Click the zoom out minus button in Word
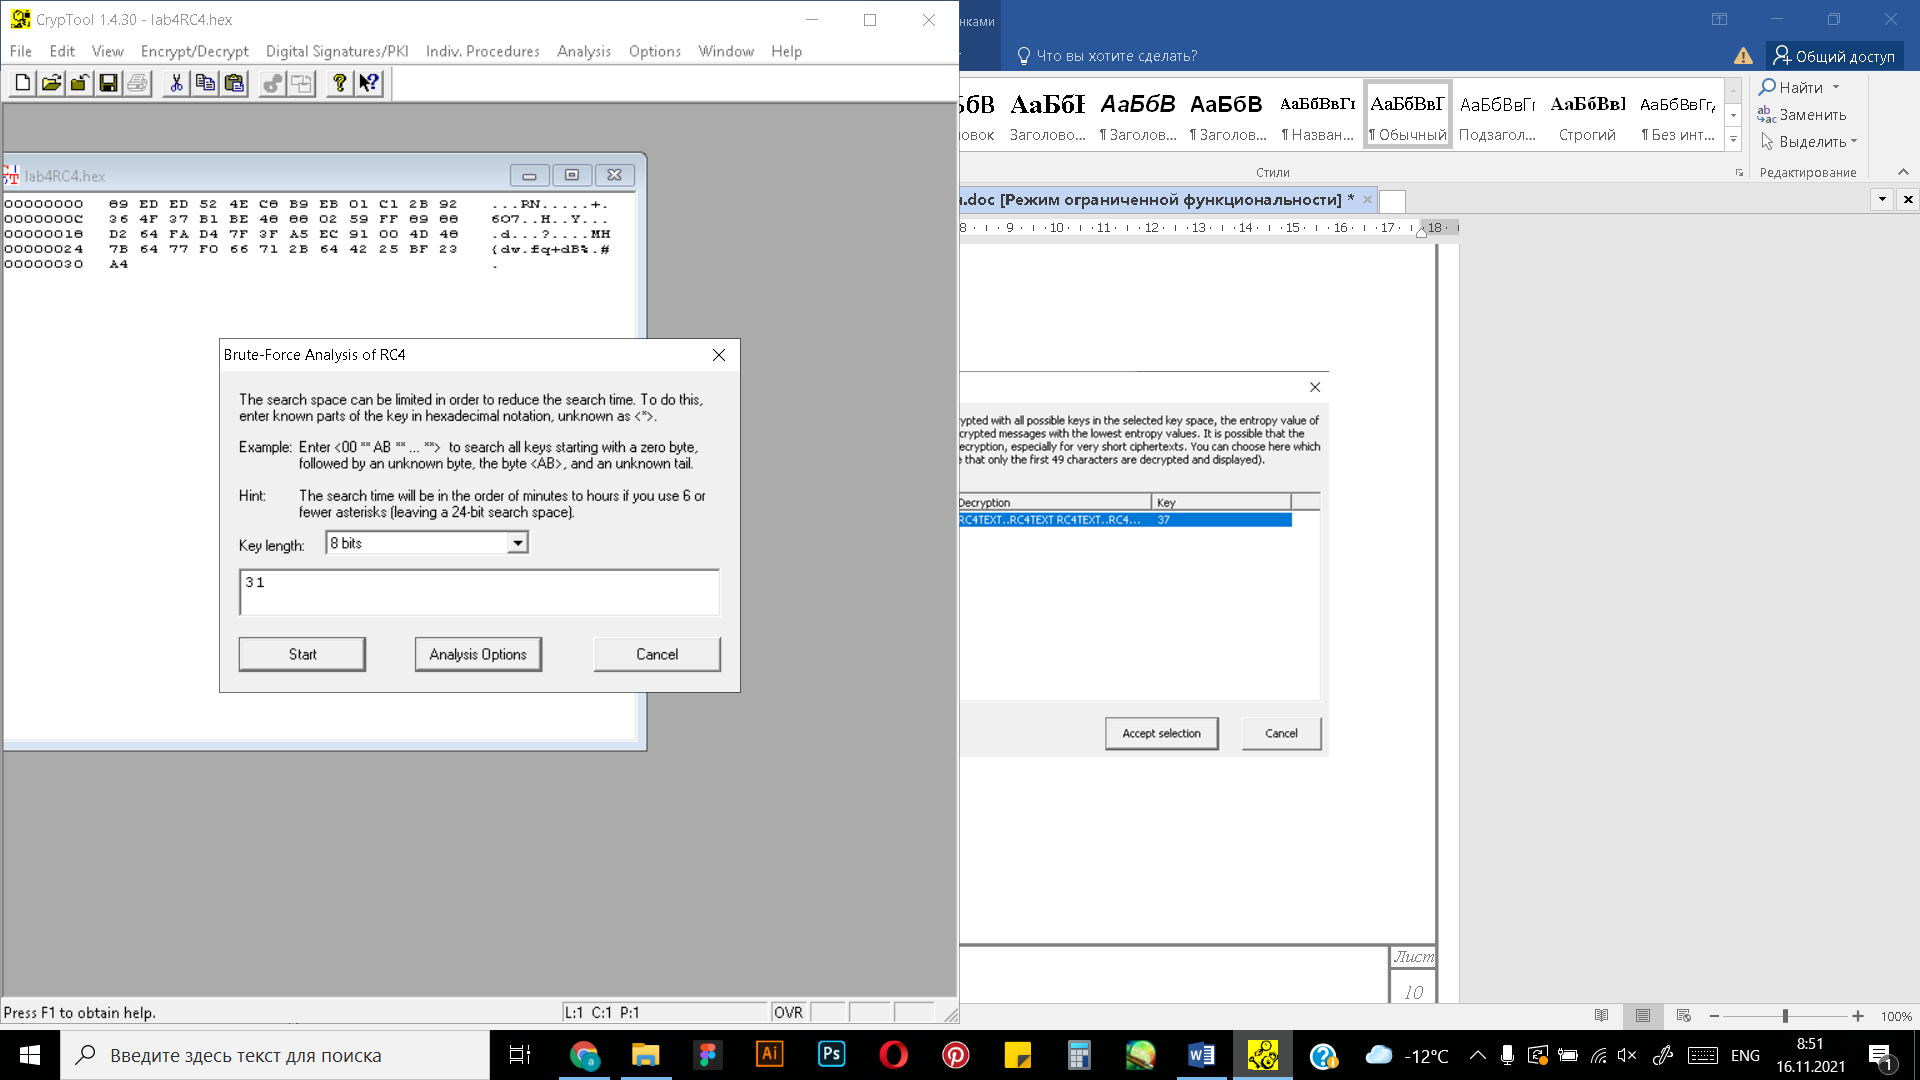Viewport: 1920px width, 1080px height. coord(1714,1016)
